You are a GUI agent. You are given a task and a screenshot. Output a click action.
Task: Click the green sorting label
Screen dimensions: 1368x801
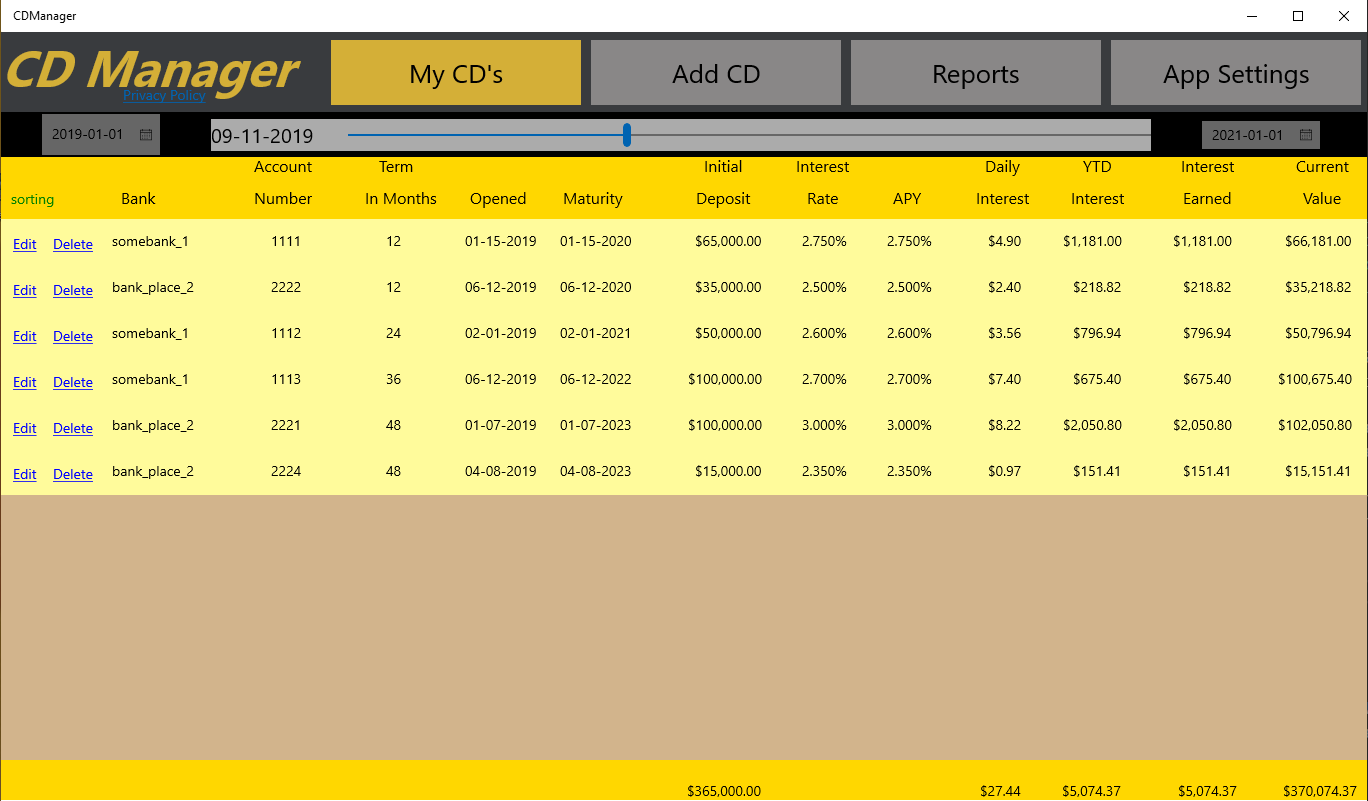point(32,199)
